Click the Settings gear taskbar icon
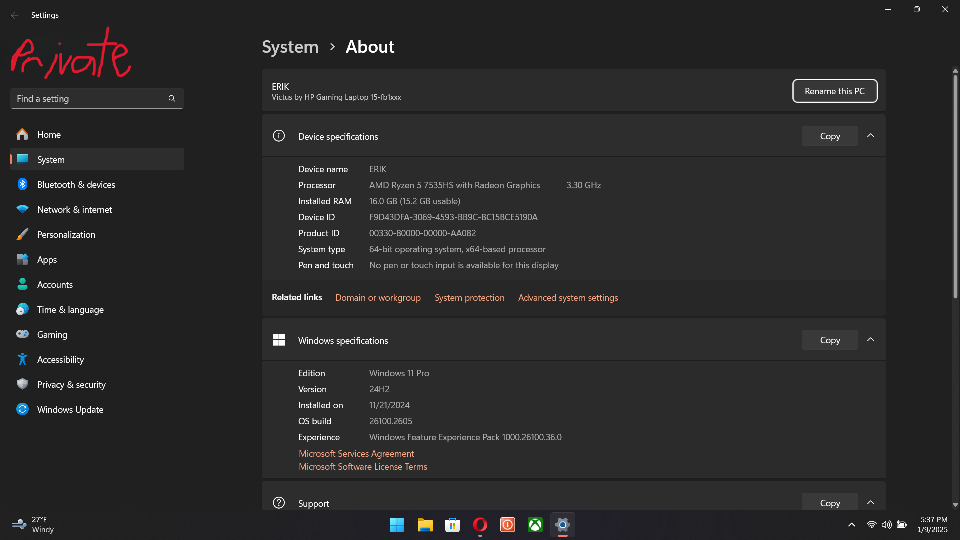The image size is (960, 540). click(x=563, y=525)
